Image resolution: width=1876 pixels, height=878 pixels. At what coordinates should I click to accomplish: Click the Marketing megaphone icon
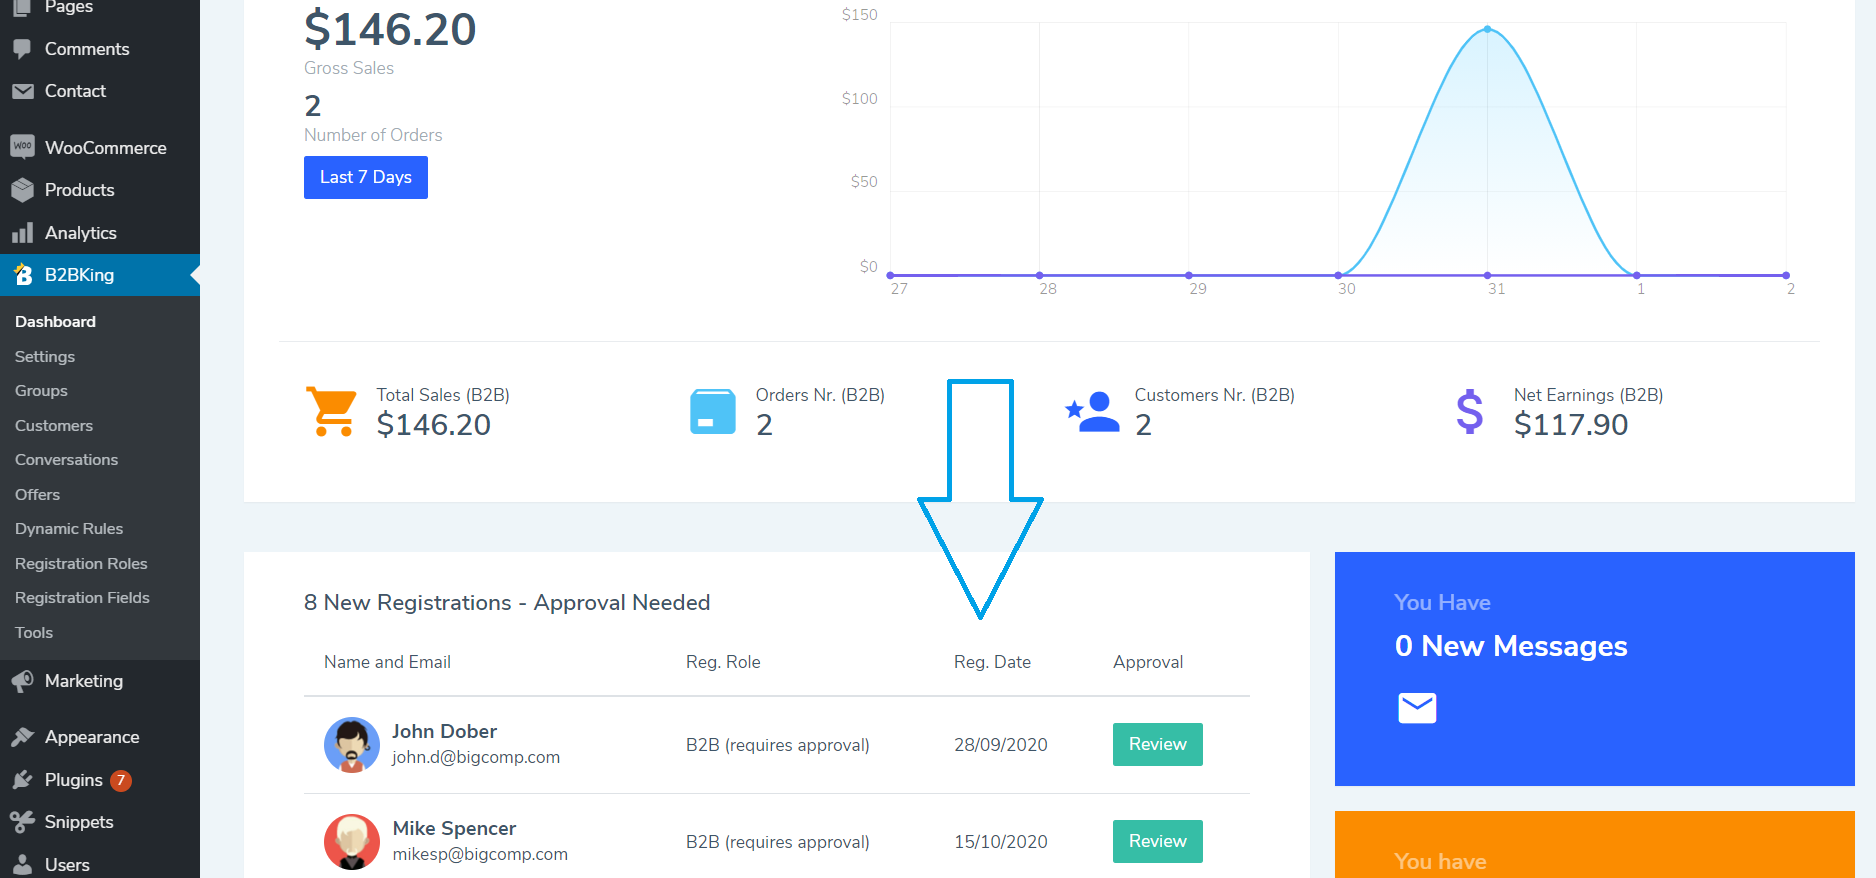(22, 681)
